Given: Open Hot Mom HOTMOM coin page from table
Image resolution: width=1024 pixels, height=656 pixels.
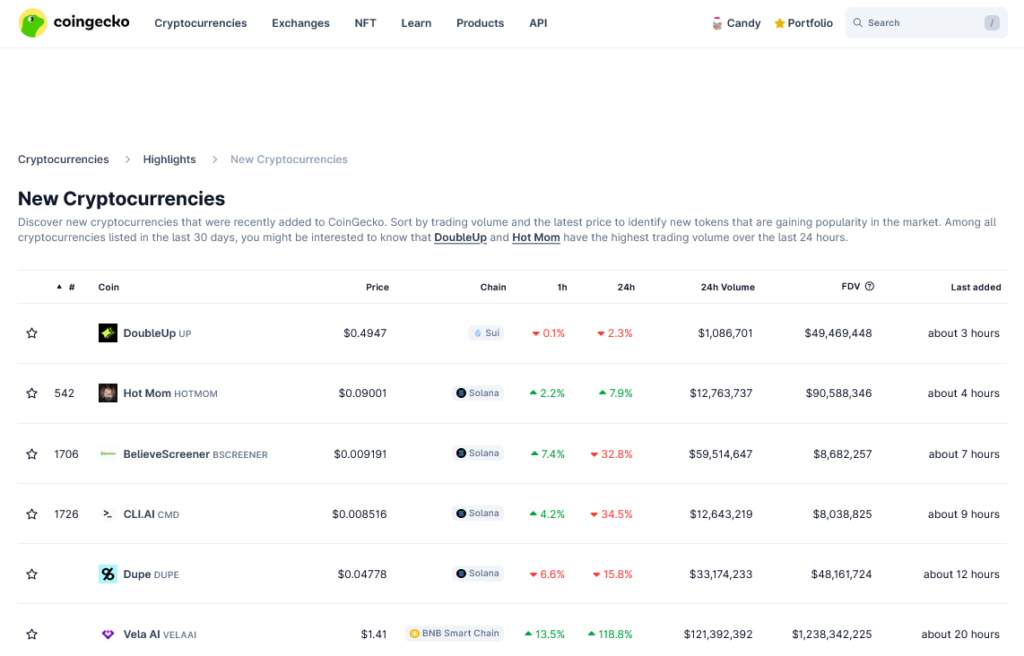Looking at the screenshot, I should (x=170, y=393).
